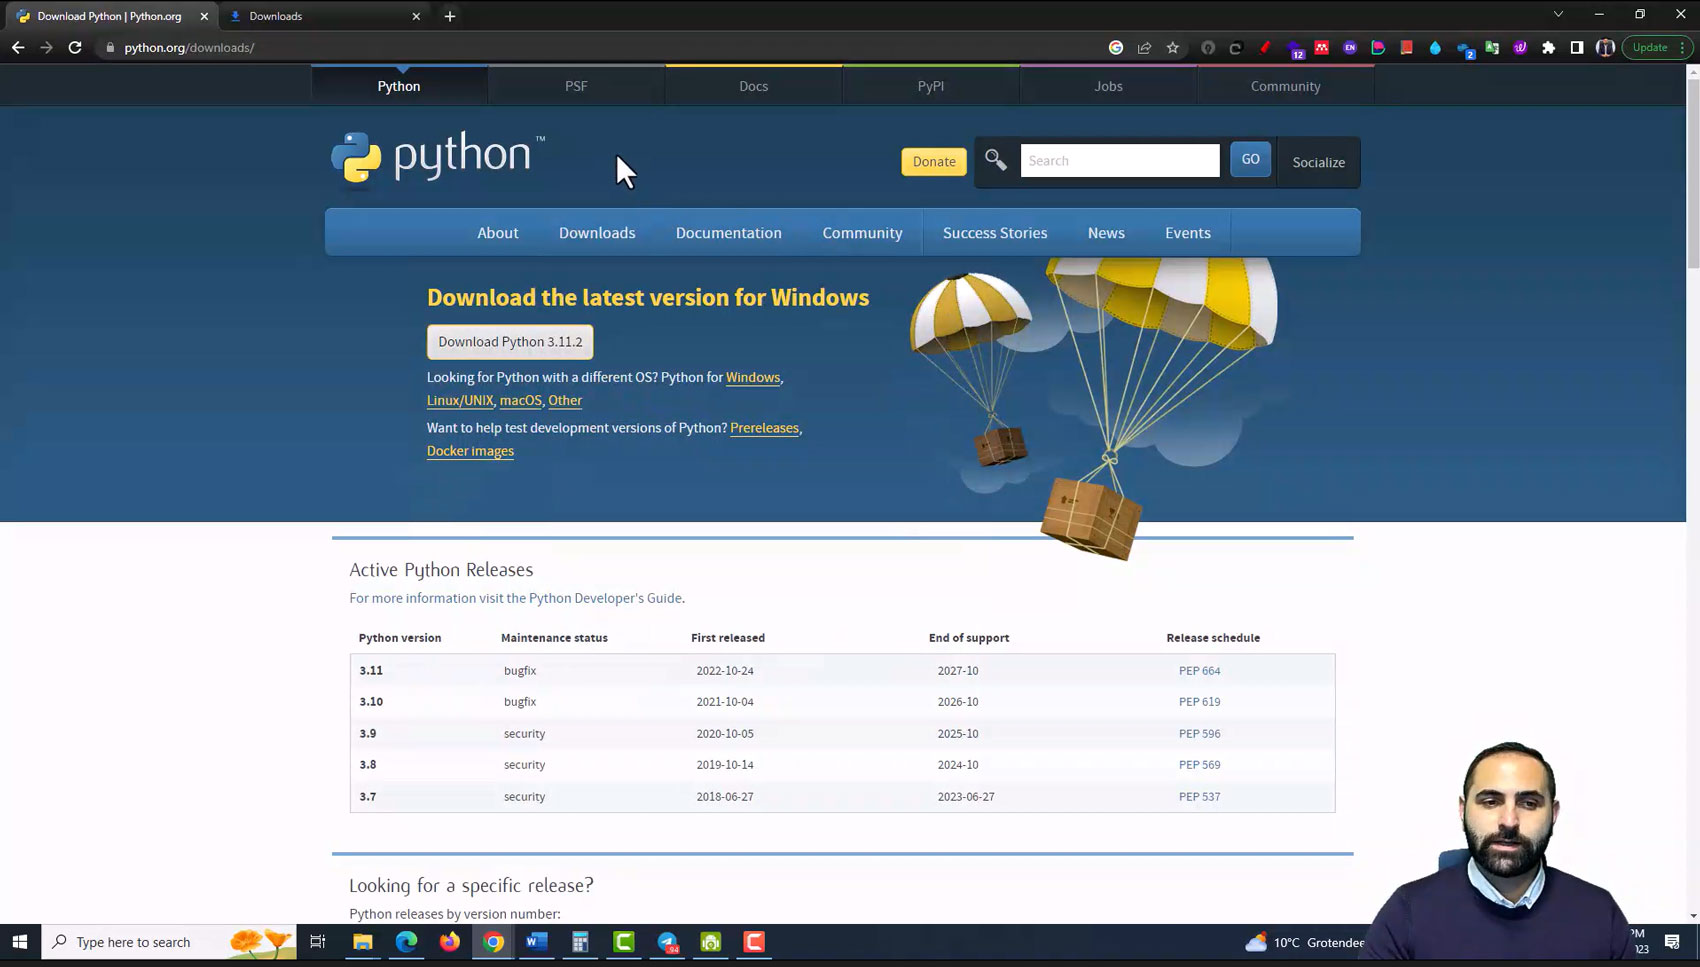The image size is (1700, 967).
Task: Open the PEP 537 release schedule
Action: [x=1199, y=797]
